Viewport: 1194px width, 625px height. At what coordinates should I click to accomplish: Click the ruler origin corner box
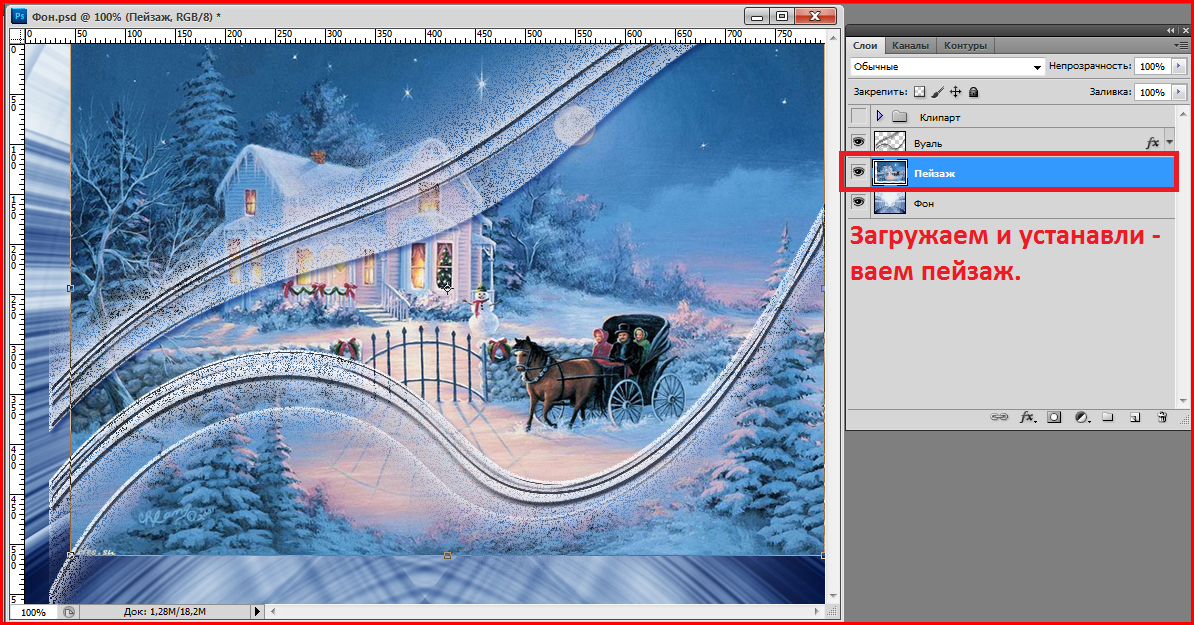pyautogui.click(x=18, y=35)
